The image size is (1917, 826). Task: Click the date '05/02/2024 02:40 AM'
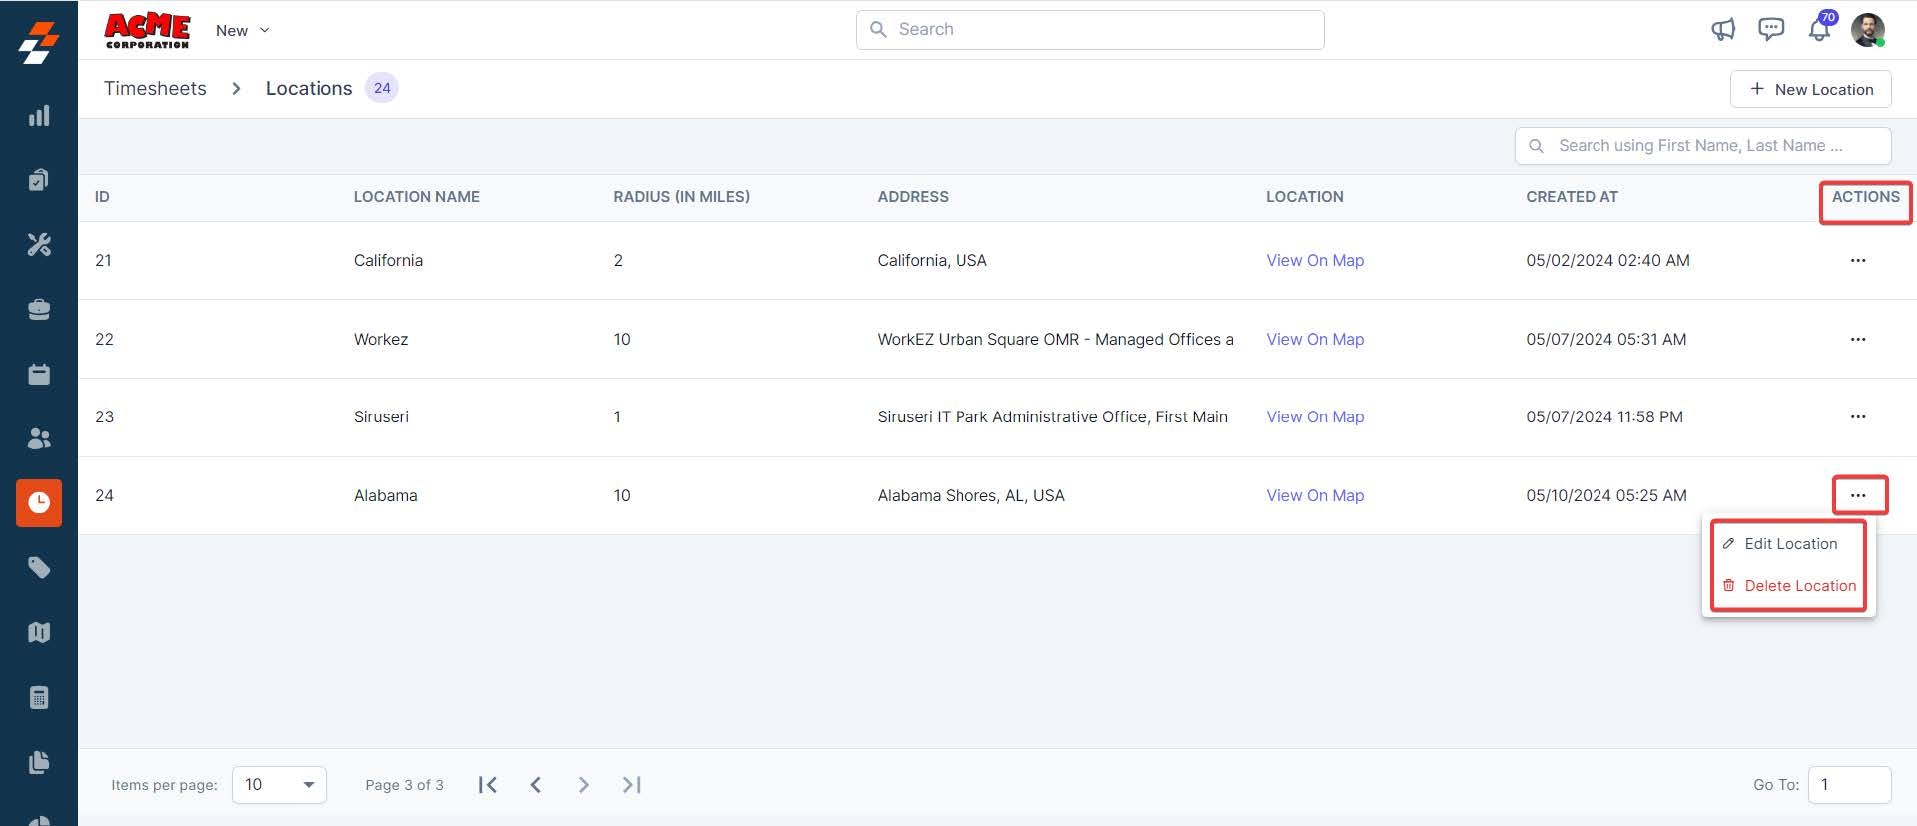tap(1608, 260)
